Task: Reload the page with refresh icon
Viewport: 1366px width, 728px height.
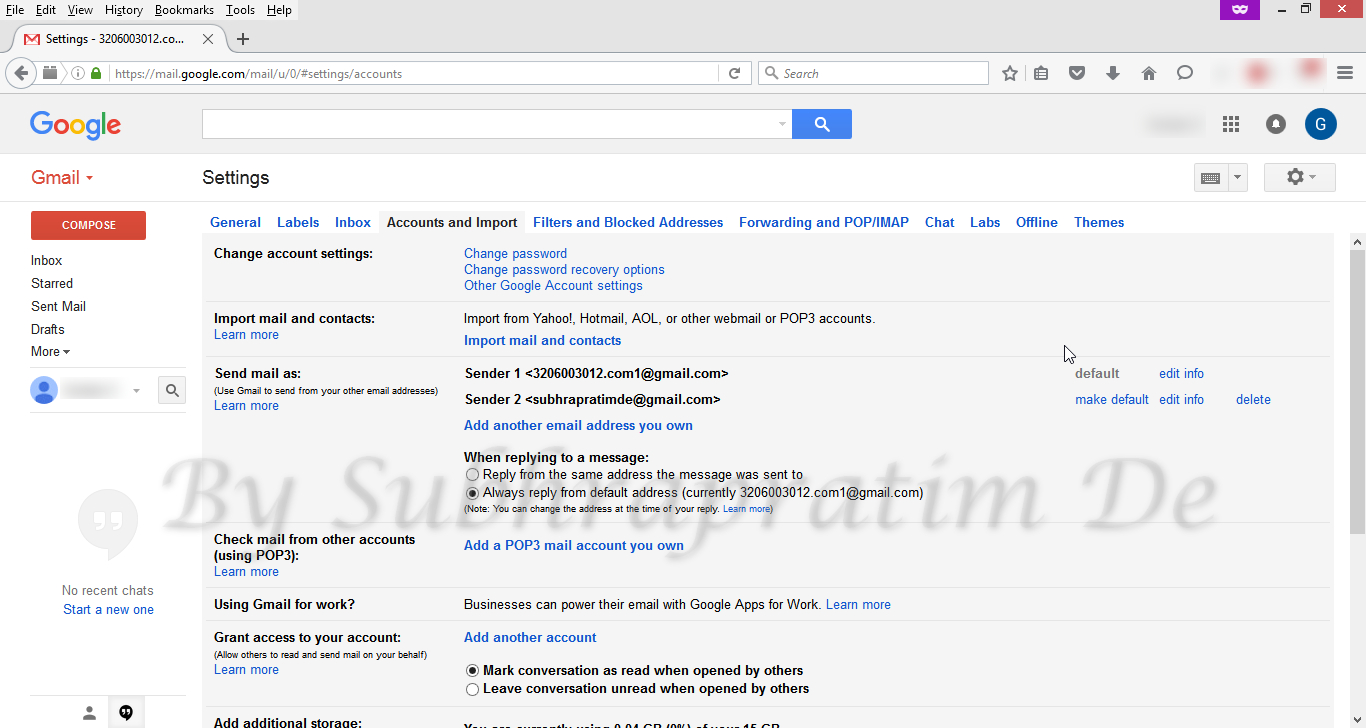Action: tap(734, 73)
